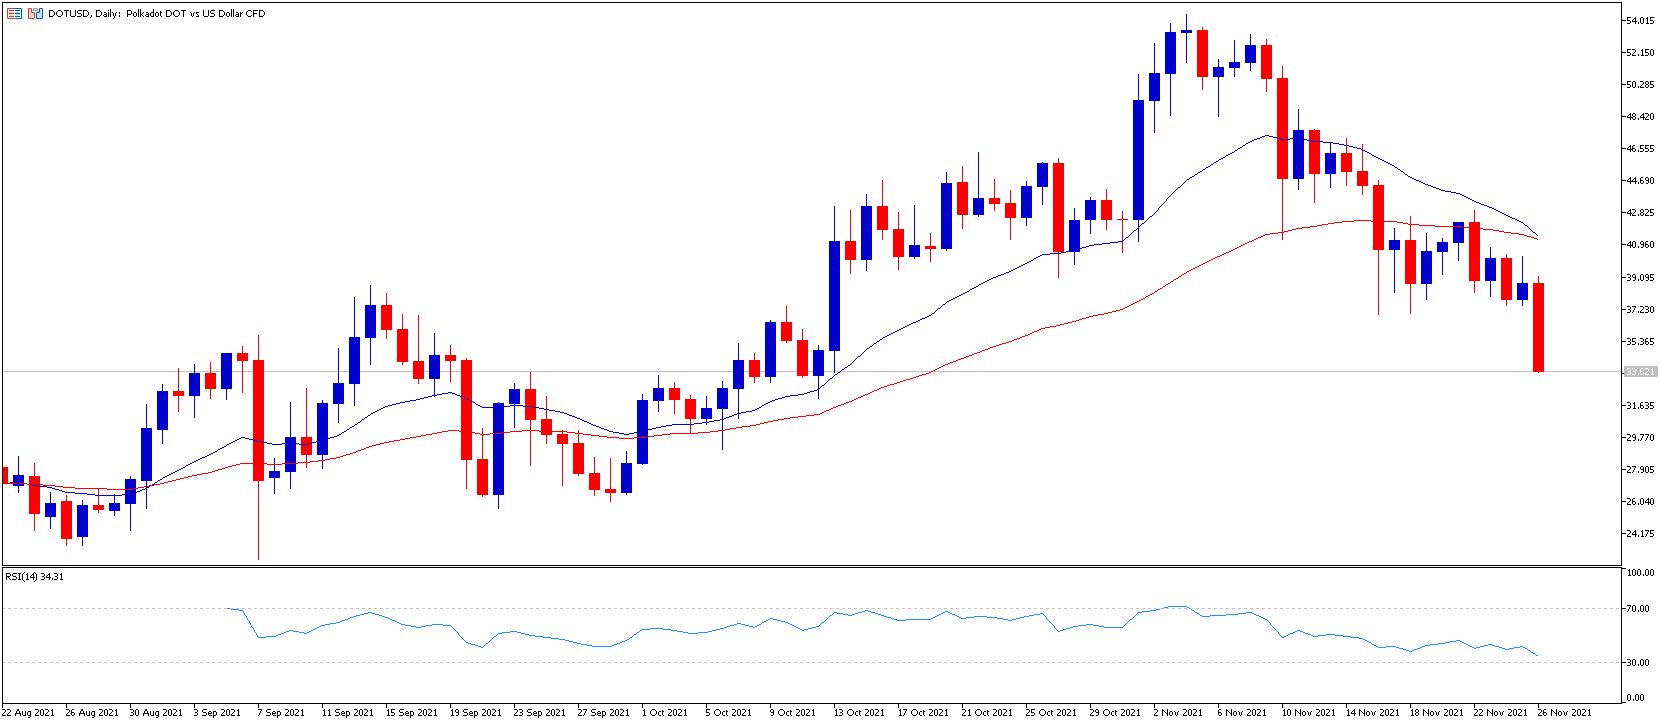Click the 24.175 price scale label
Viewport: 1661px width, 722px height.
pyautogui.click(x=1640, y=533)
